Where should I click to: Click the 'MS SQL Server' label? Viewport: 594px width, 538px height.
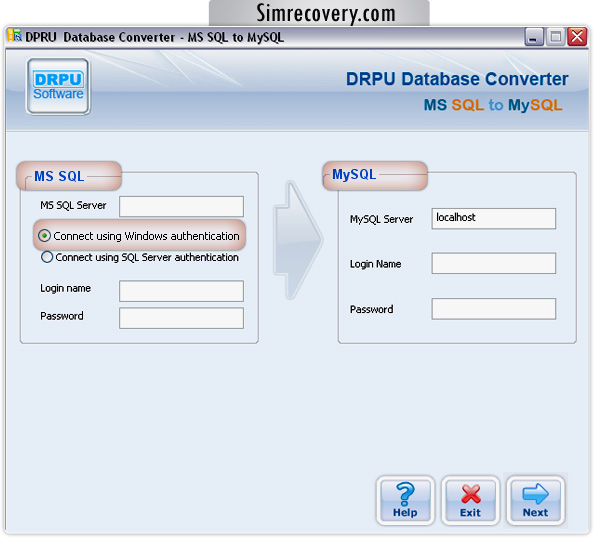point(73,205)
